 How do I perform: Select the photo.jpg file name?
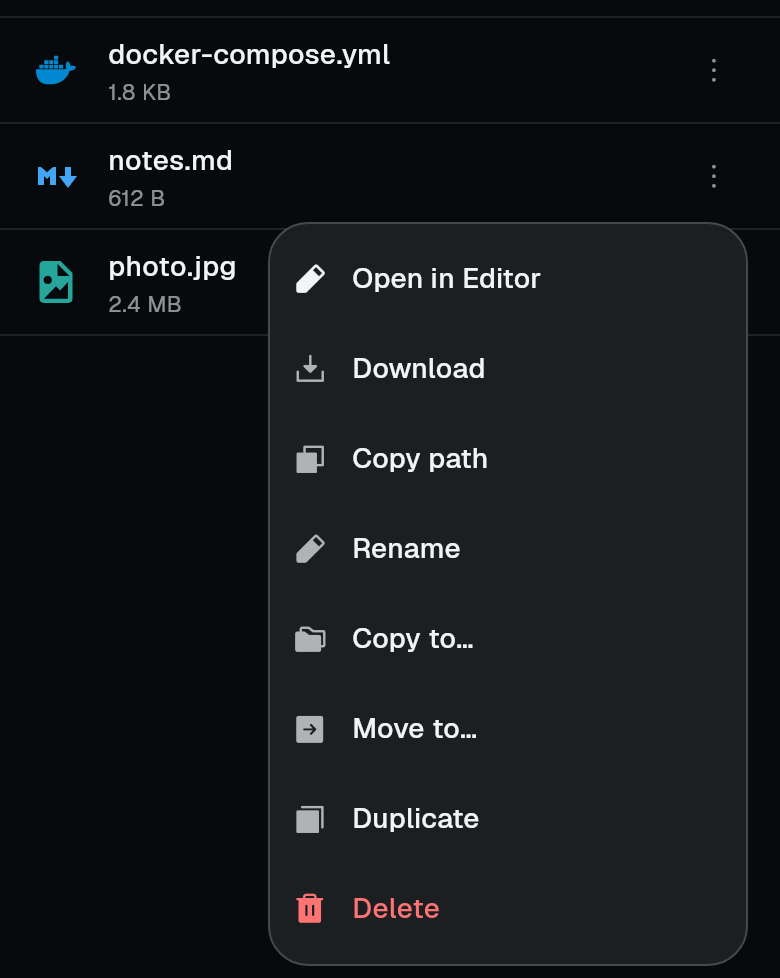[x=172, y=268]
